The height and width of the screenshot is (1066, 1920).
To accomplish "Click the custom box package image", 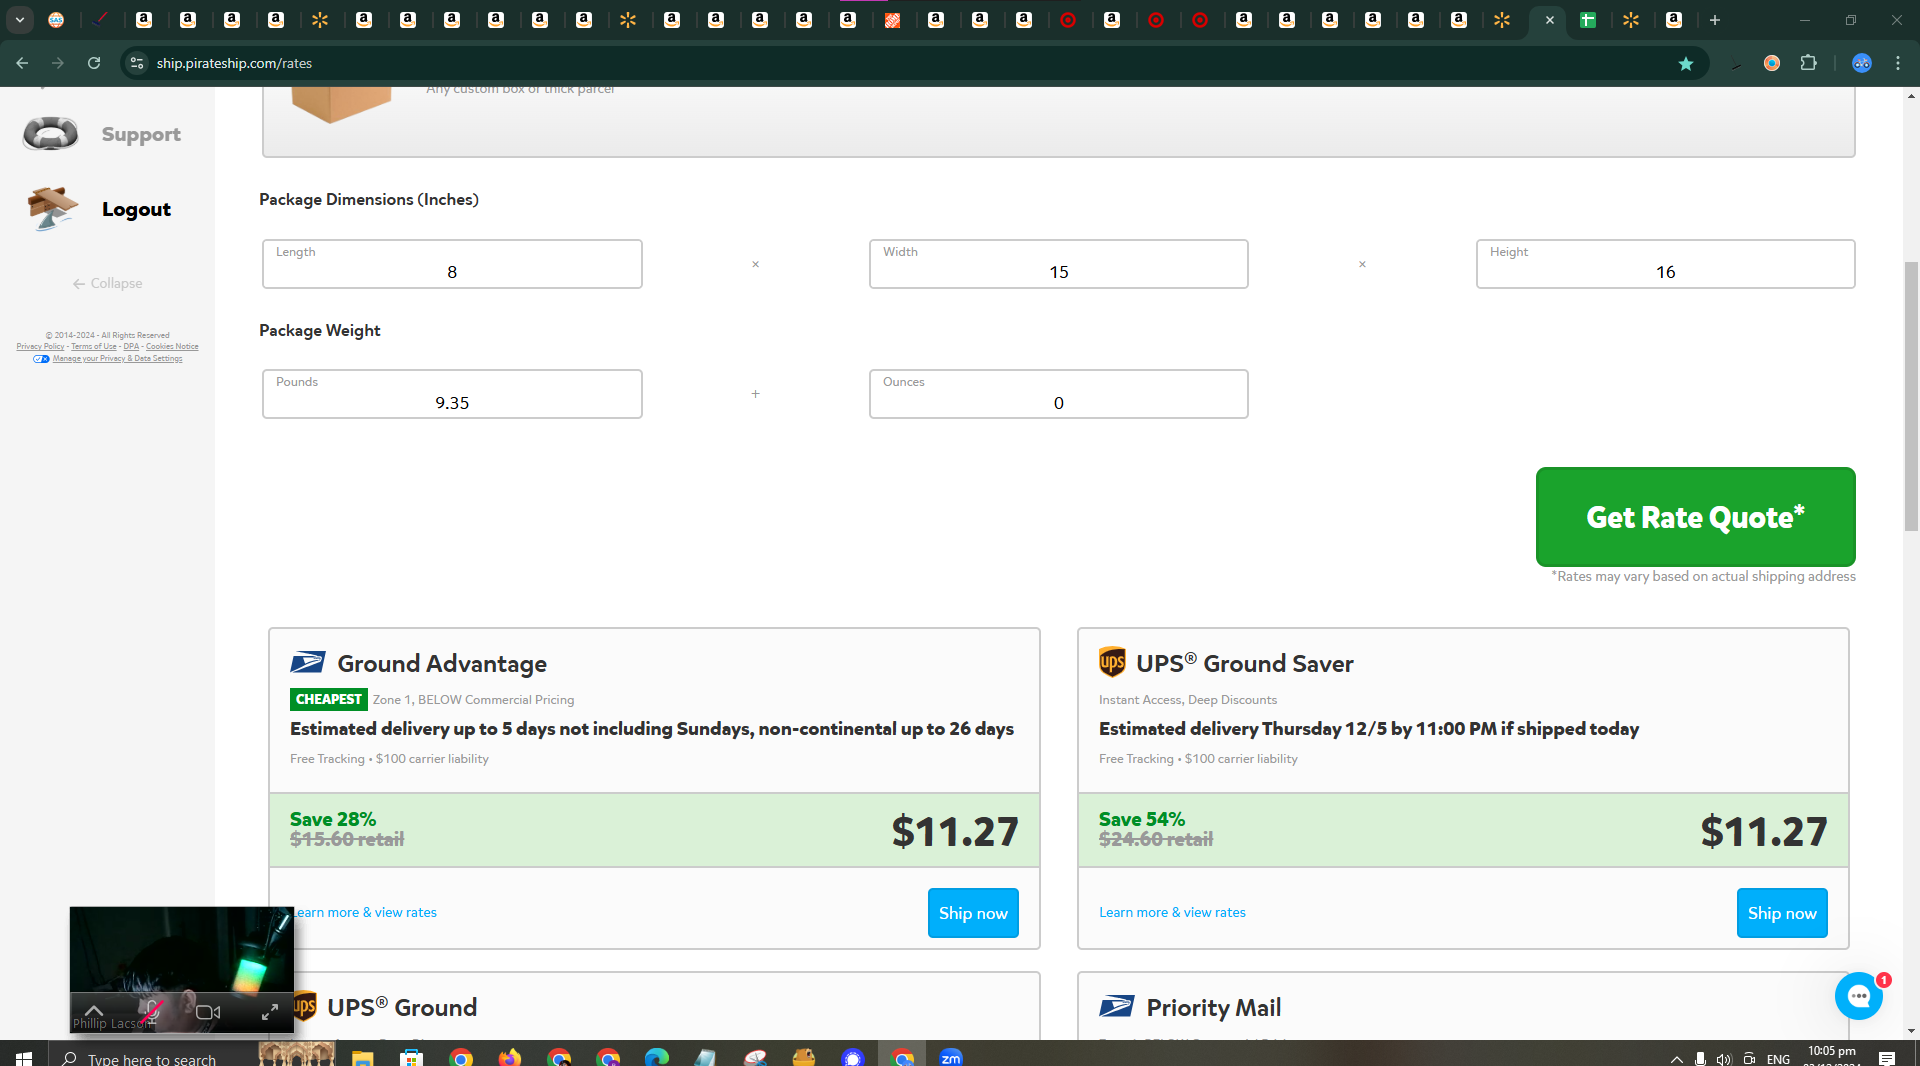I will coord(341,104).
